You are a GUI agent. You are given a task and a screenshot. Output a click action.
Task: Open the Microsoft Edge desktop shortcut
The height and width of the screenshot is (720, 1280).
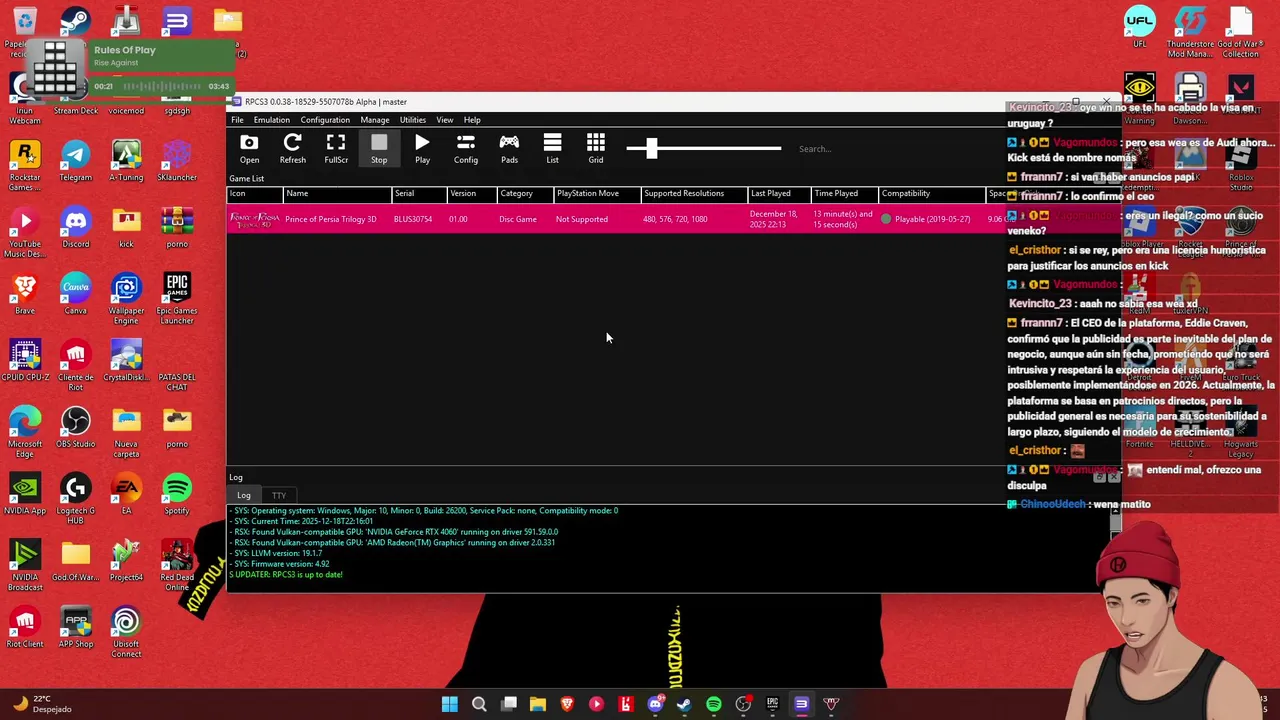[24, 432]
